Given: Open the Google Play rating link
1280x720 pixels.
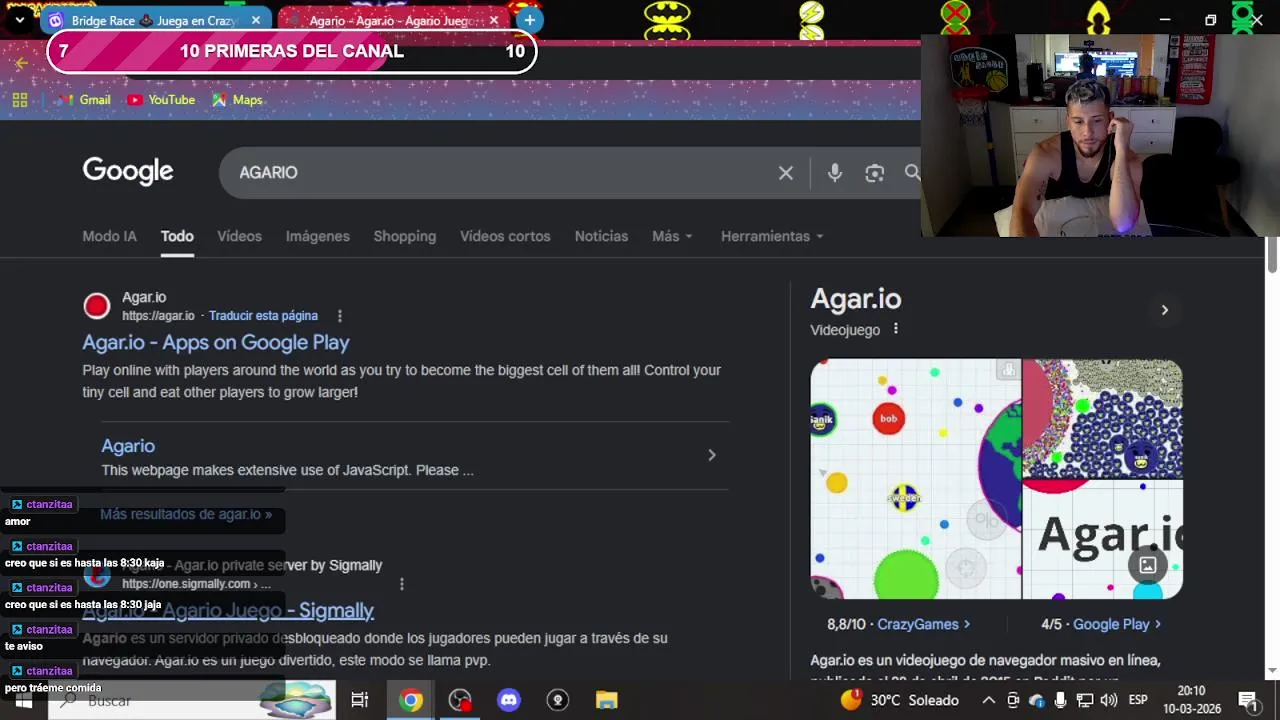Looking at the screenshot, I should 1116,624.
